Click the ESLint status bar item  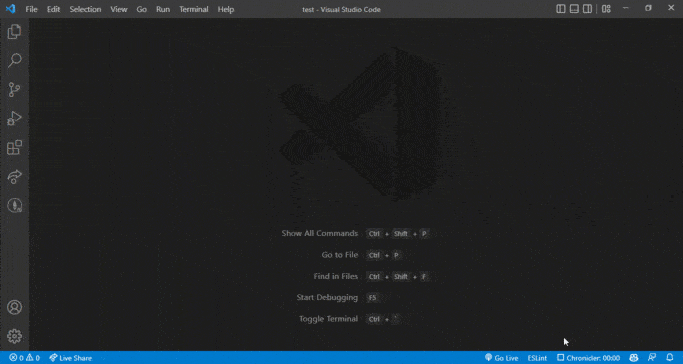[537, 358]
